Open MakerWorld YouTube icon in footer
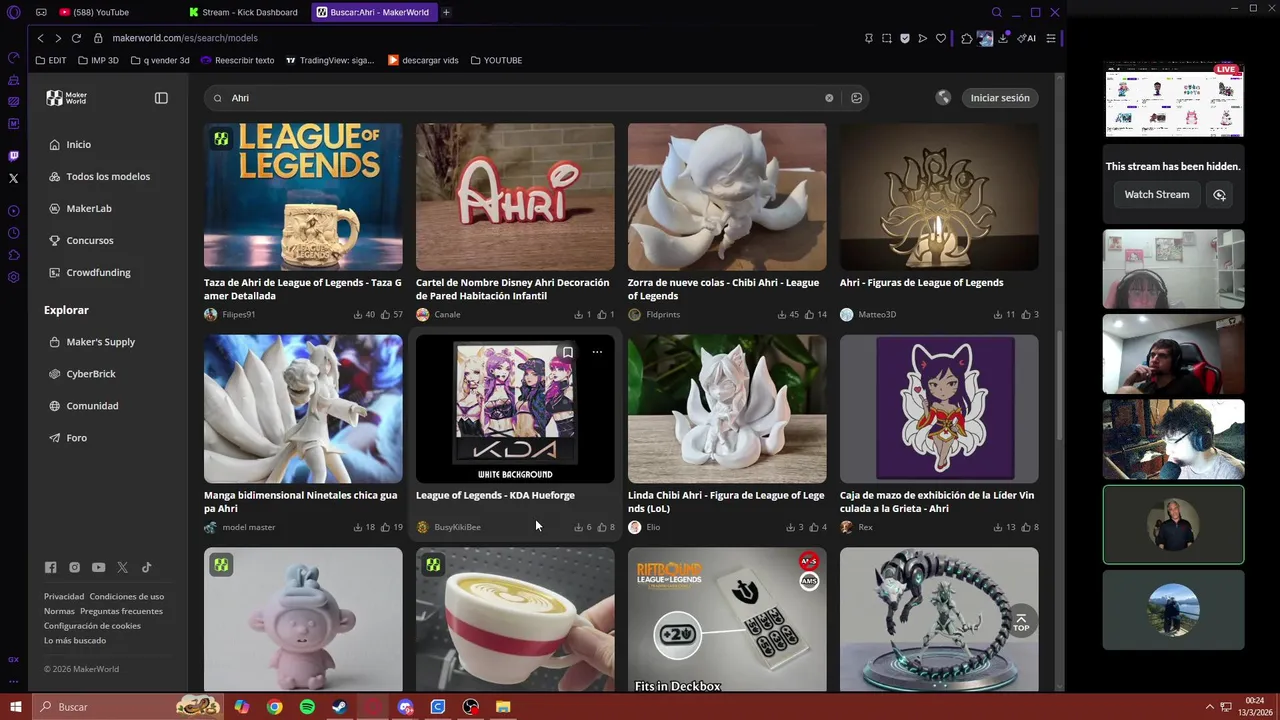The width and height of the screenshot is (1280, 720). coord(98,567)
